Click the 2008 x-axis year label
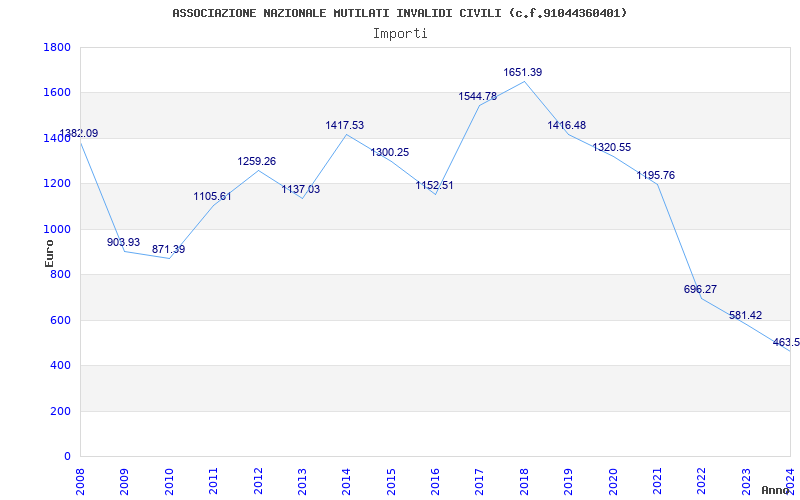This screenshot has height=500, width=800. point(80,481)
